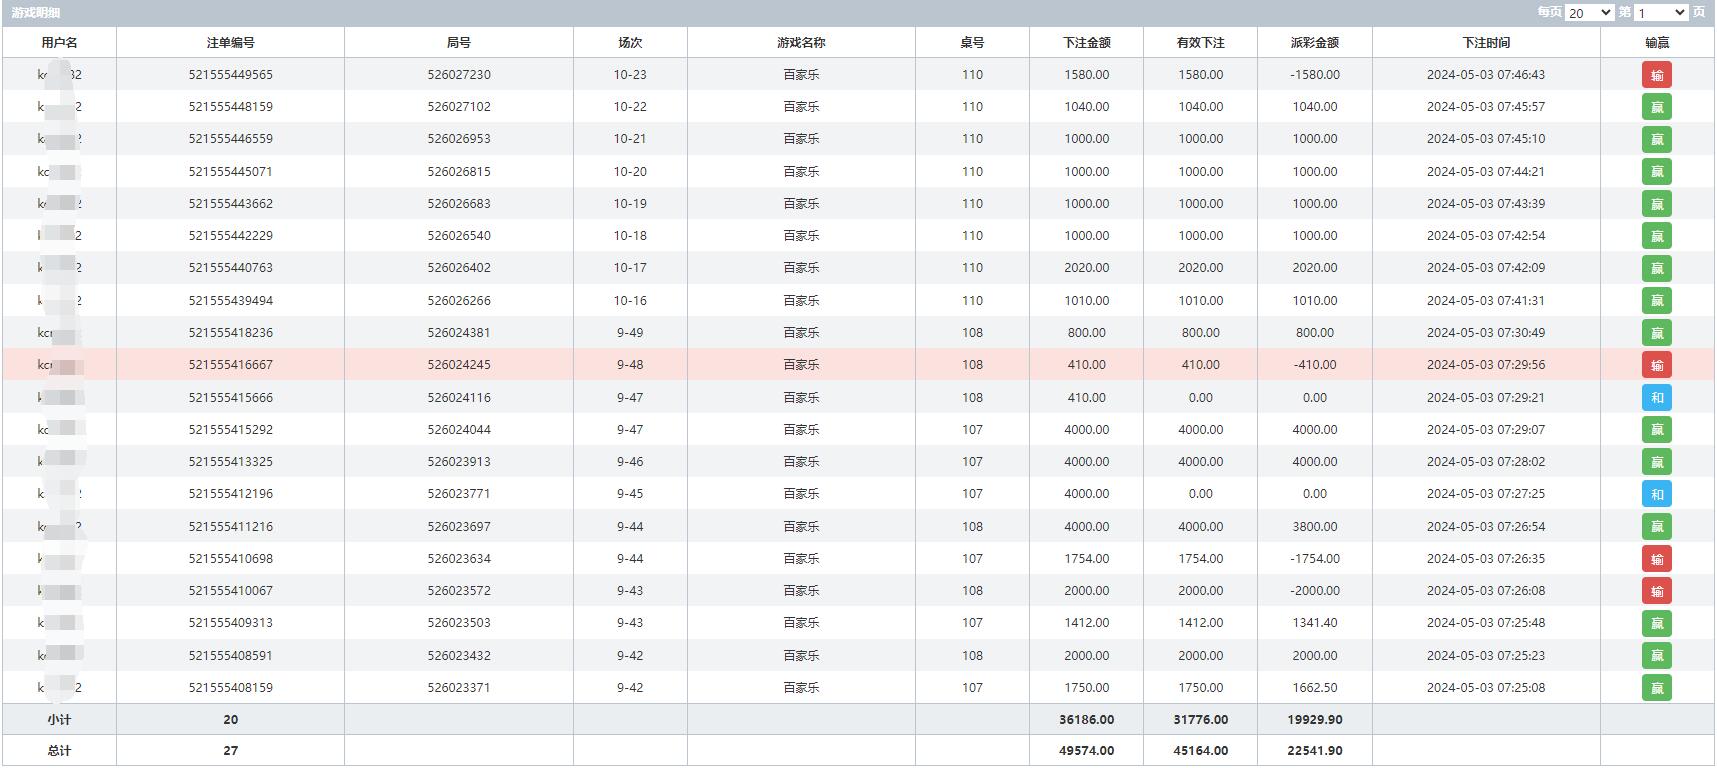
Task: Click the 输赢 column header
Action: point(1657,43)
